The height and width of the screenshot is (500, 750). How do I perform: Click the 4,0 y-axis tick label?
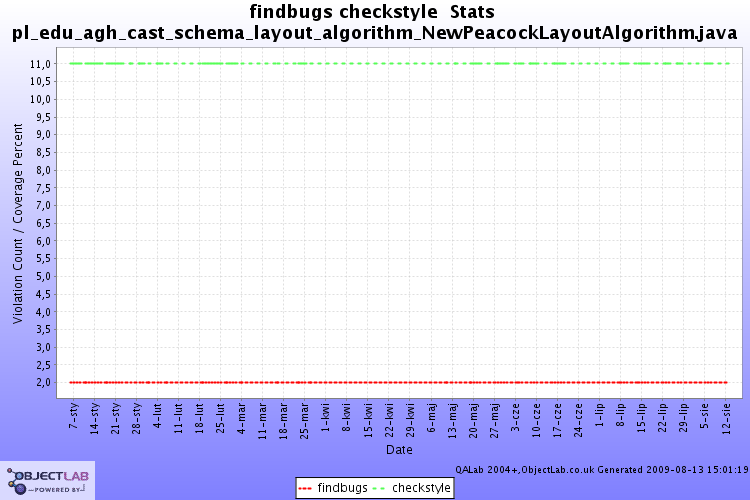[43, 312]
